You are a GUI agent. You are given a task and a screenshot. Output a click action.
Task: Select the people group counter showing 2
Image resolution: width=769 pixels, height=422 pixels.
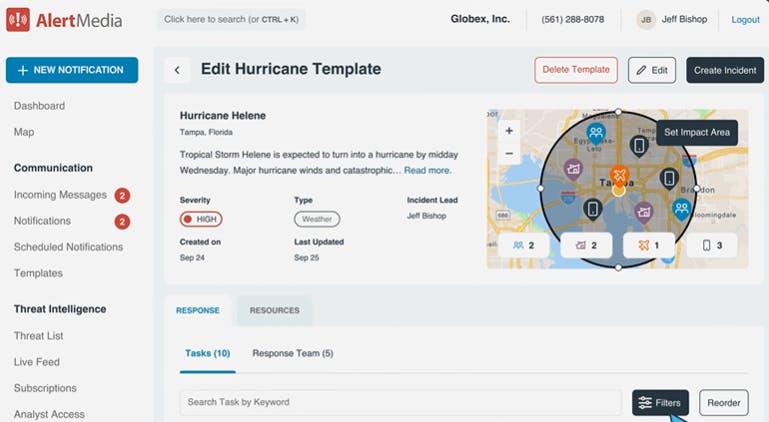[524, 245]
